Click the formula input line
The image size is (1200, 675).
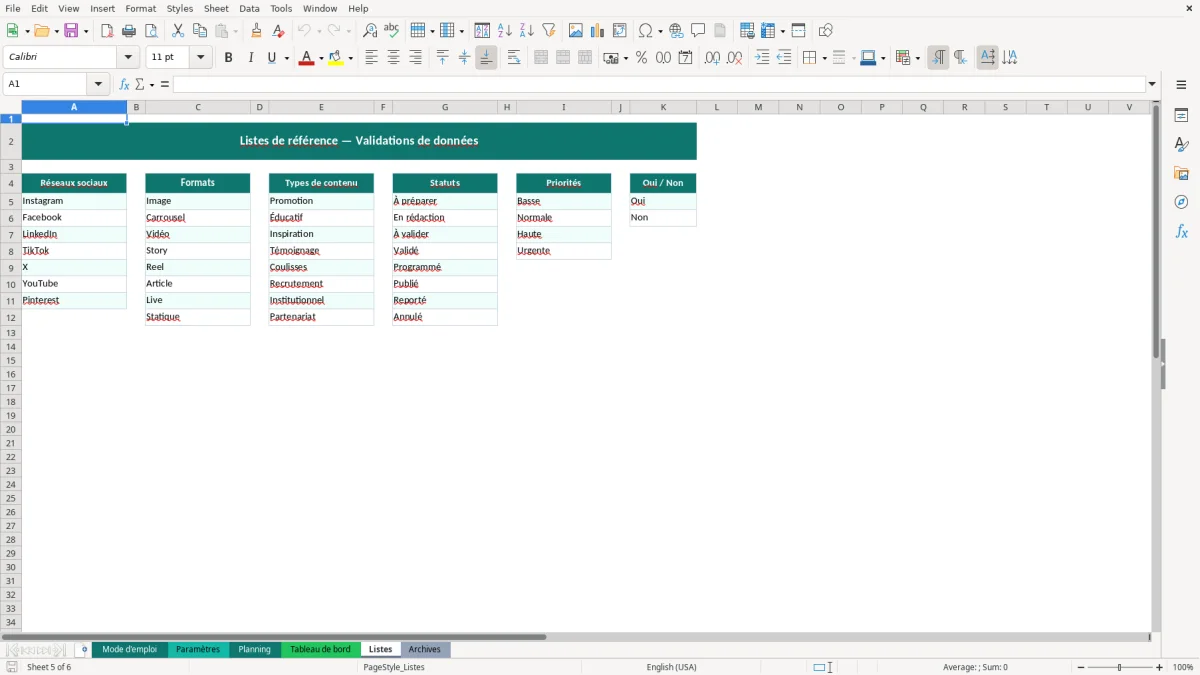660,84
